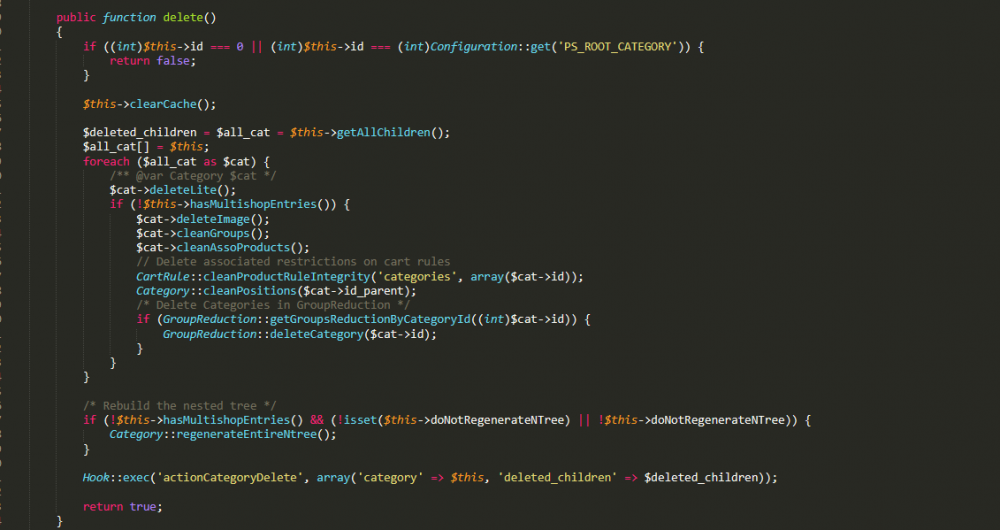Image resolution: width=1000 pixels, height=530 pixels.
Task: Click the @var Category $cat doc comment
Action: pos(193,176)
